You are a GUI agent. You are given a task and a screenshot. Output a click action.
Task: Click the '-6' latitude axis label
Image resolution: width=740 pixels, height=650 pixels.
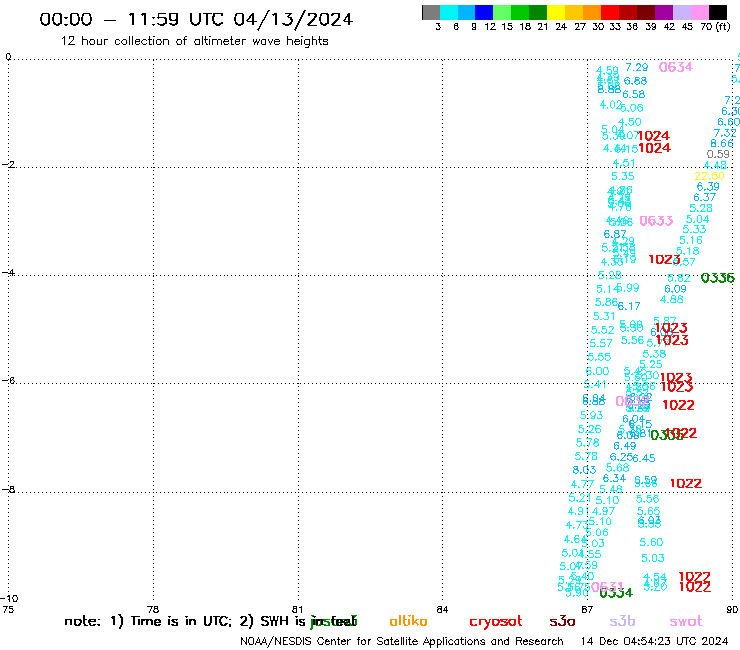(8, 380)
